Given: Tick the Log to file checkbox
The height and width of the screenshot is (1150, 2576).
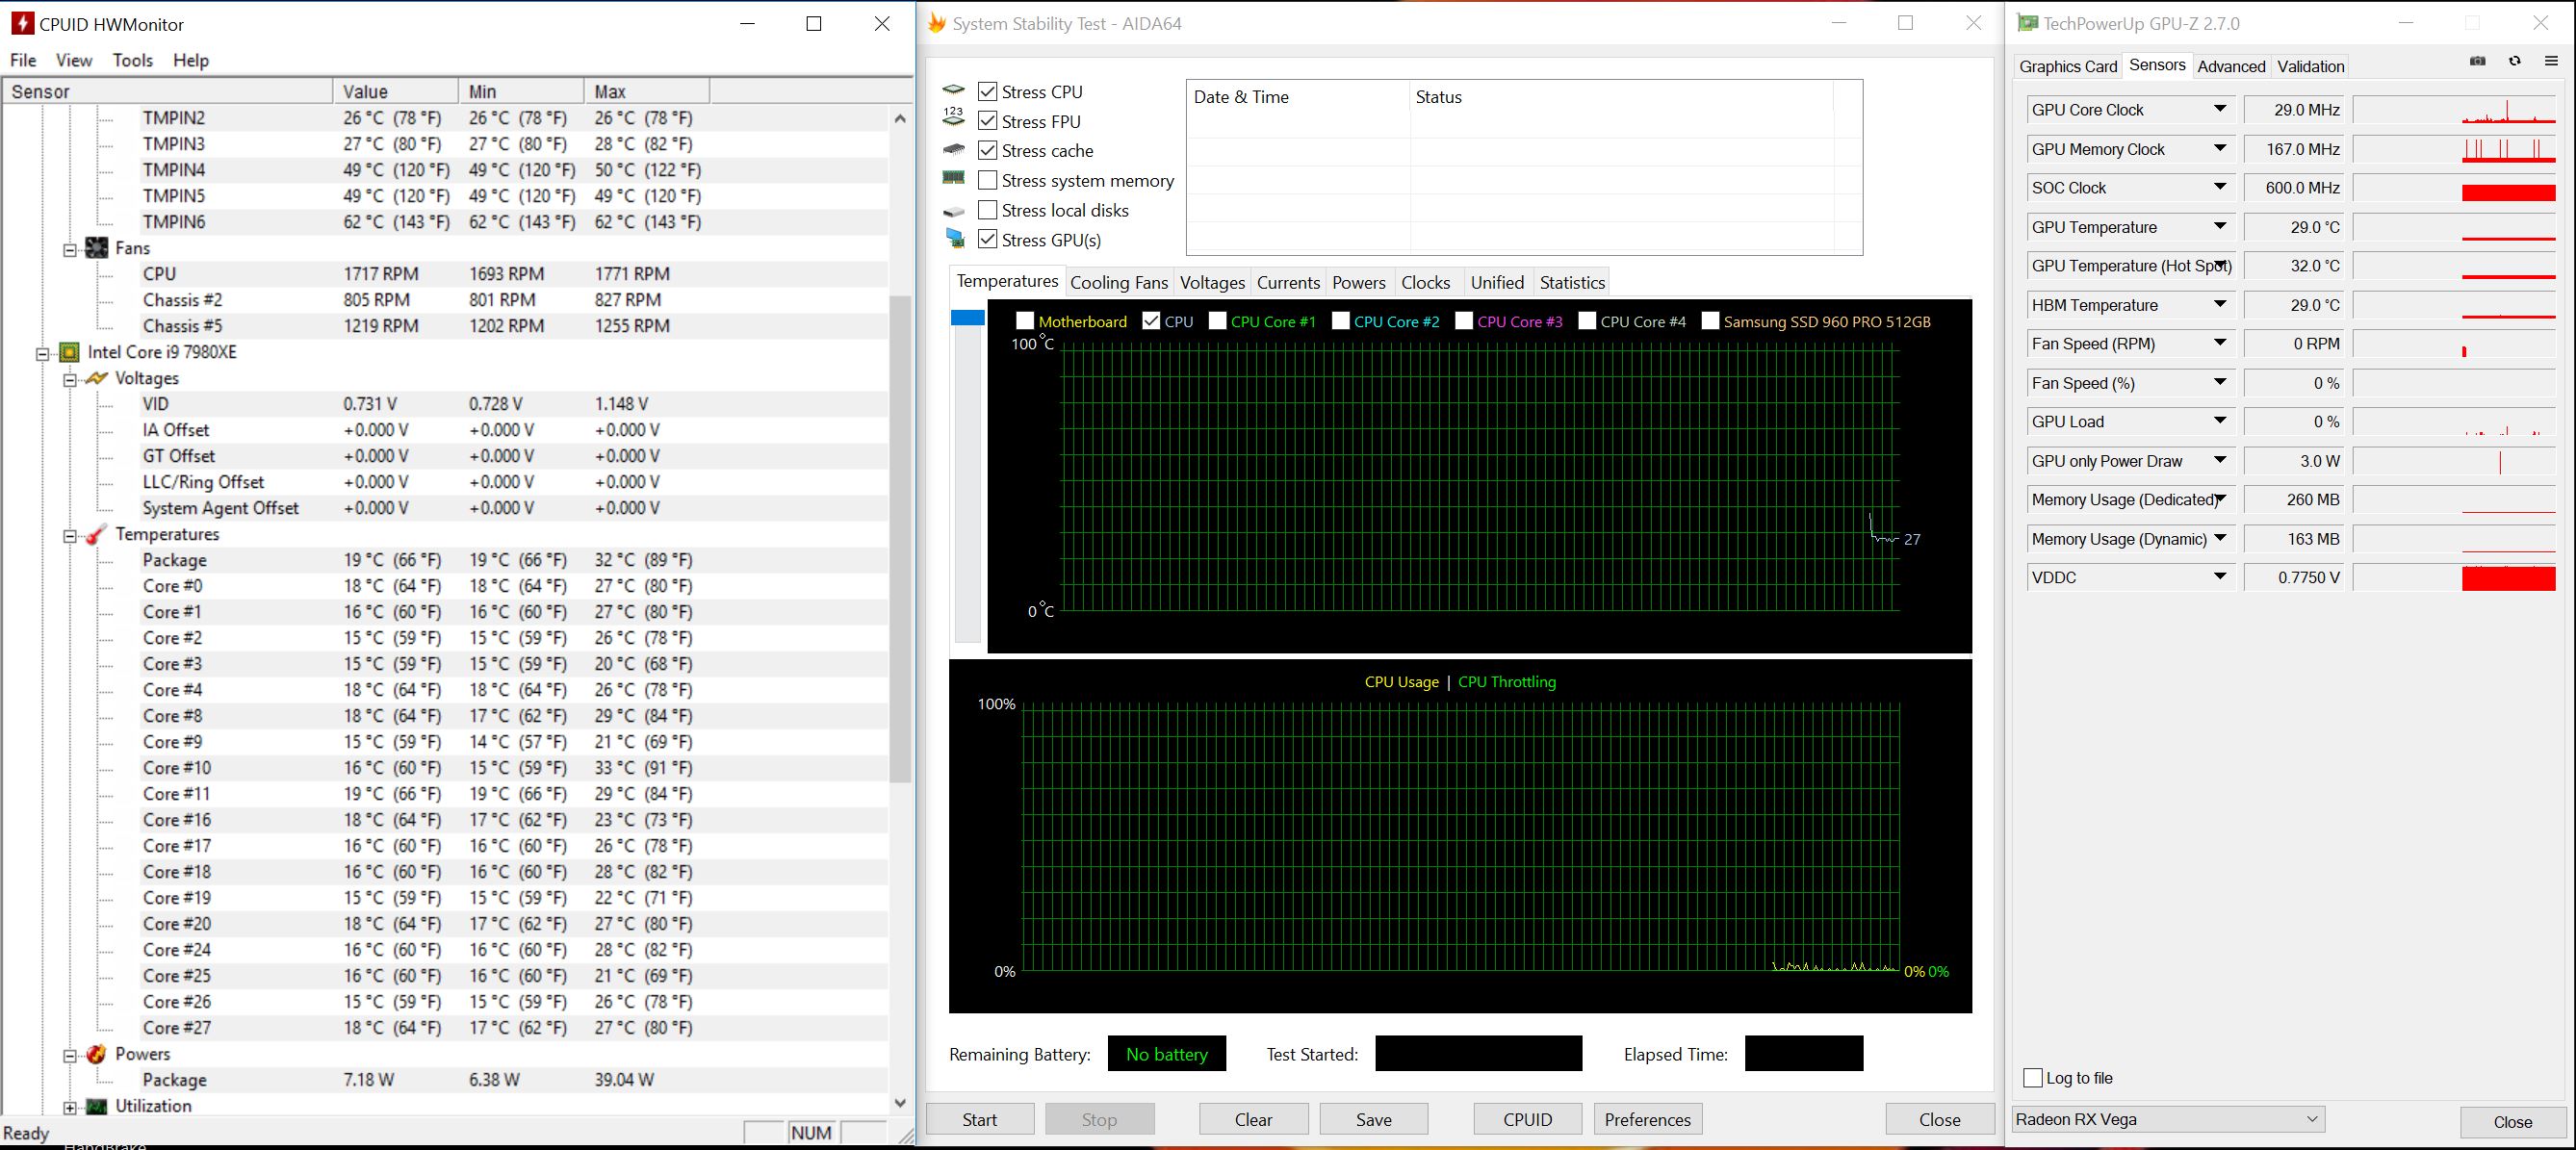Looking at the screenshot, I should click(2032, 1078).
